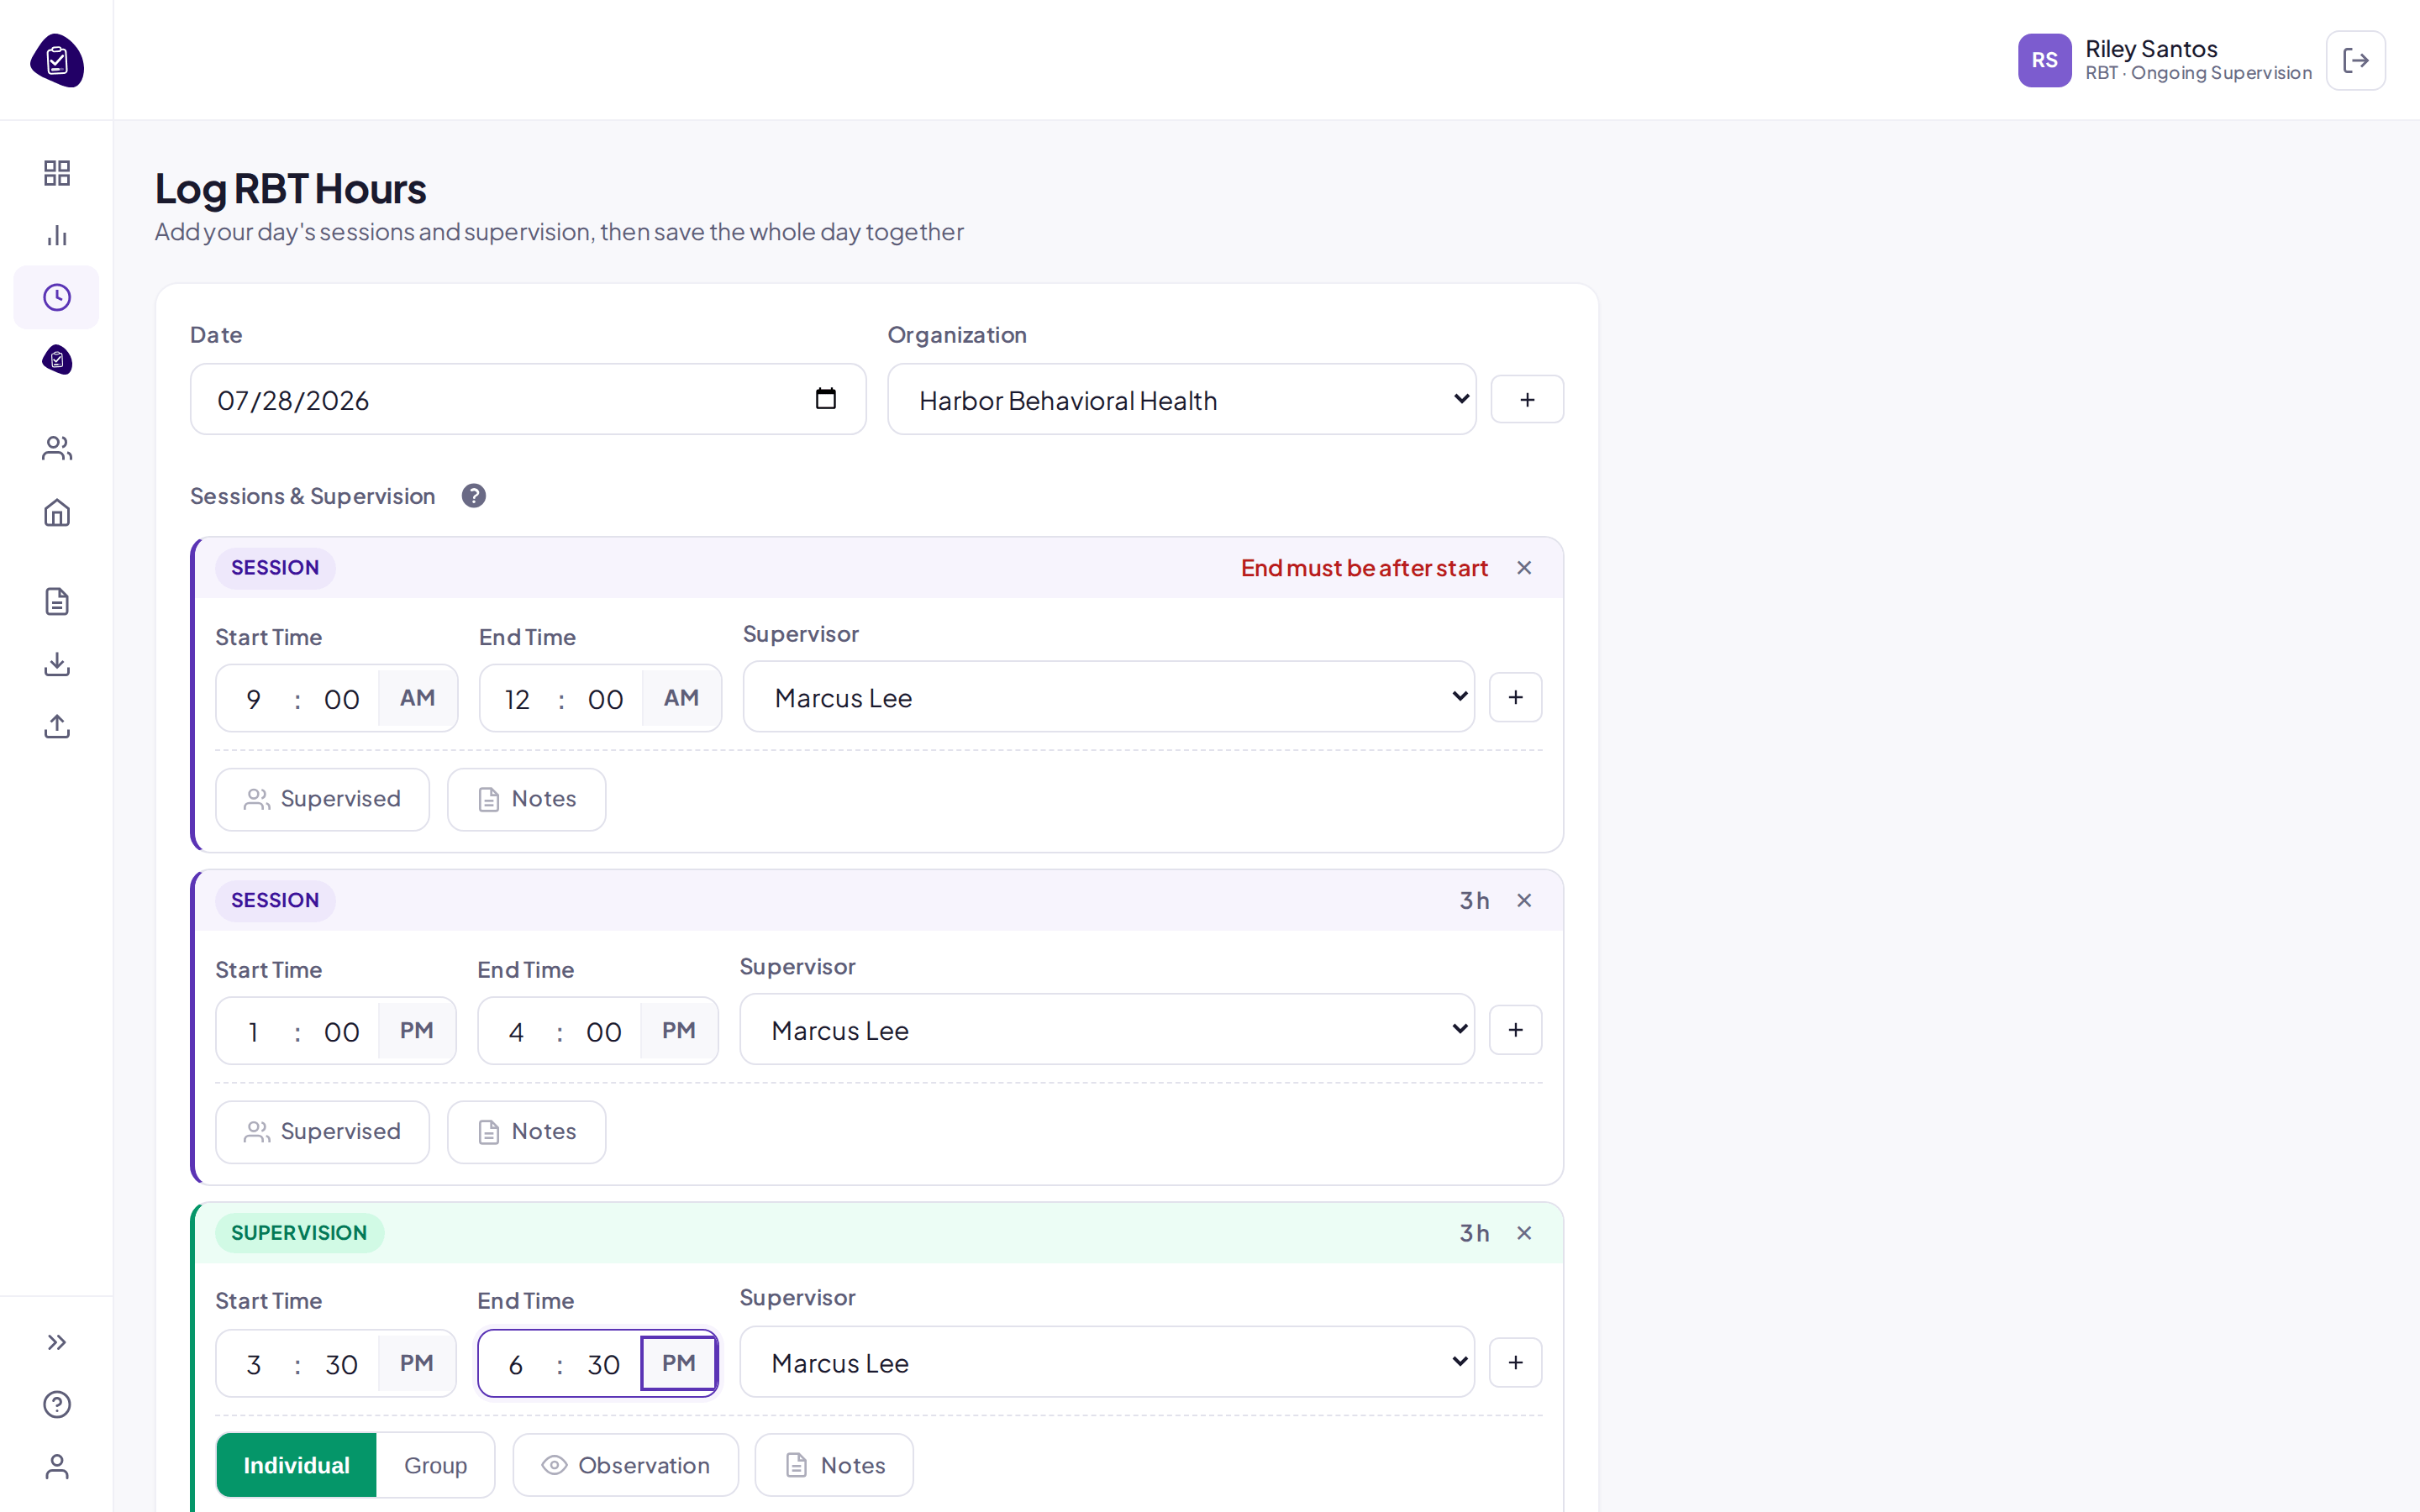2420x1512 pixels.
Task: Click the 'End must be after start' error
Action: pos(1364,568)
